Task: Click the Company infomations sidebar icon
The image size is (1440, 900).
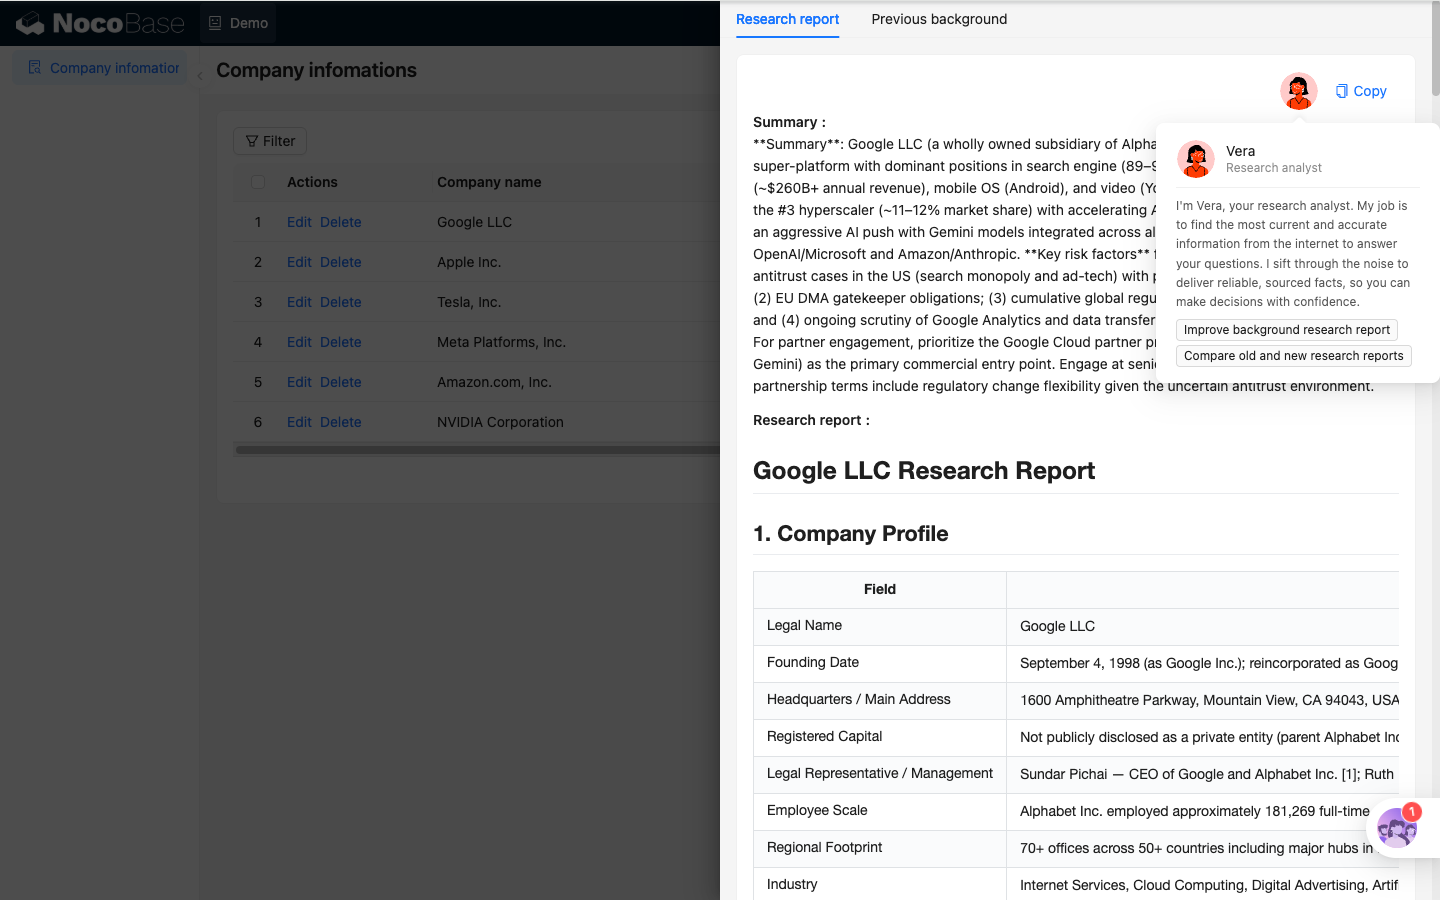Action: 34,67
